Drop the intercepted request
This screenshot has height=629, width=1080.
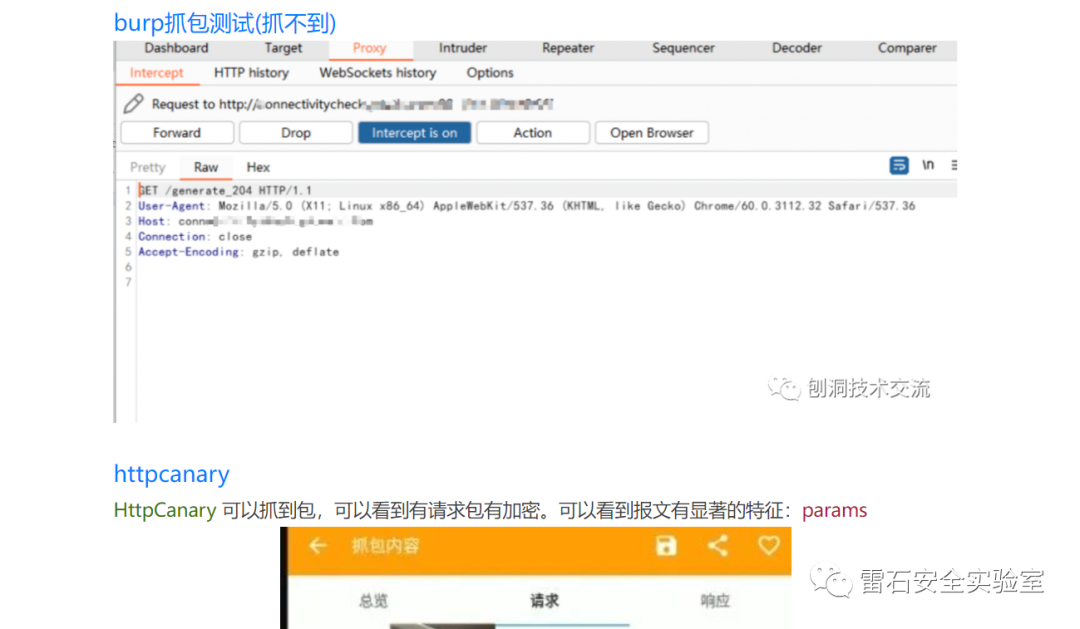point(296,133)
